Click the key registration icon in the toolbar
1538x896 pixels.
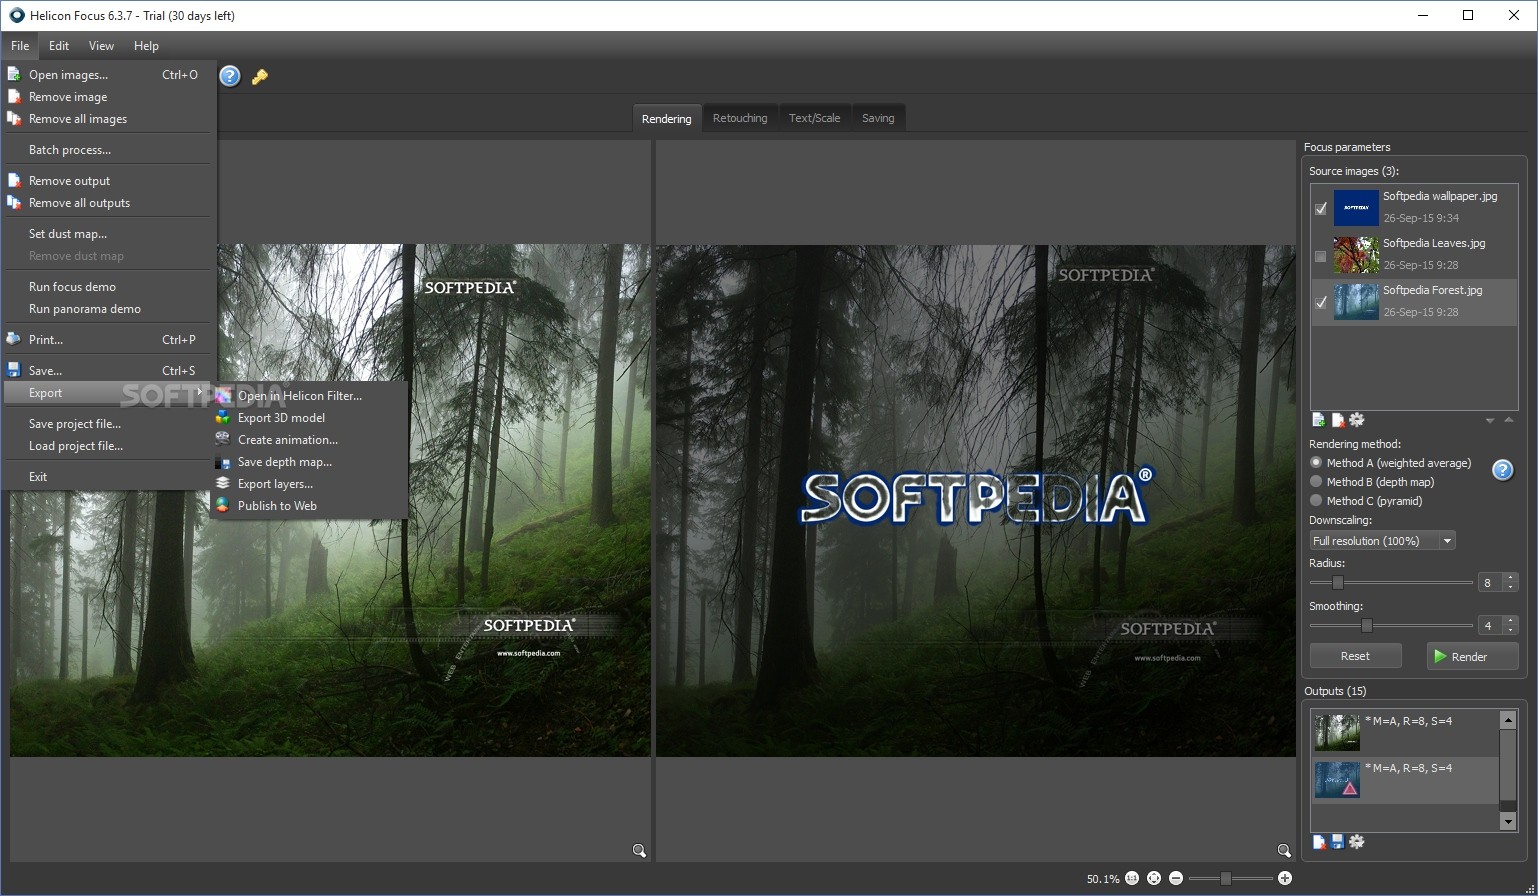point(260,76)
